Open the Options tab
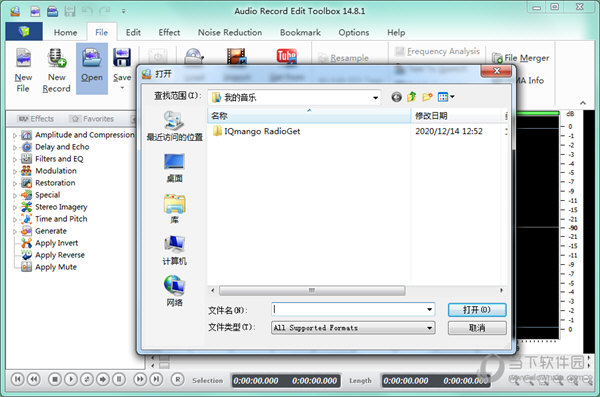Image resolution: width=600 pixels, height=397 pixels. pos(354,33)
